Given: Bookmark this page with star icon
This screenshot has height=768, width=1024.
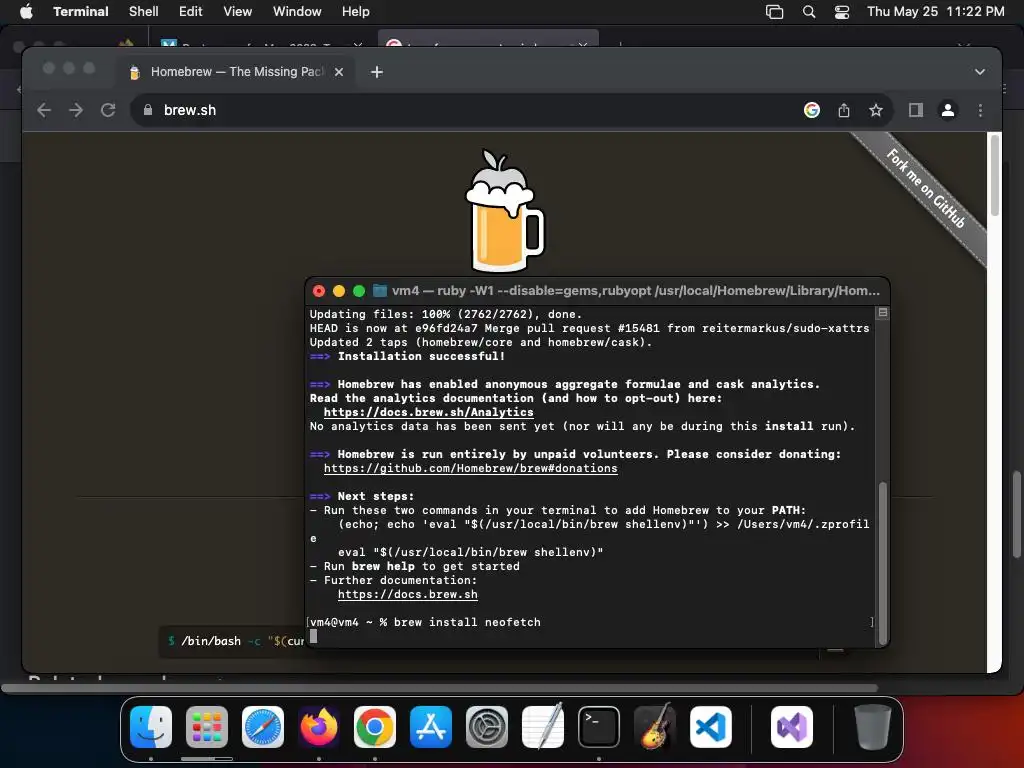Looking at the screenshot, I should click(876, 110).
